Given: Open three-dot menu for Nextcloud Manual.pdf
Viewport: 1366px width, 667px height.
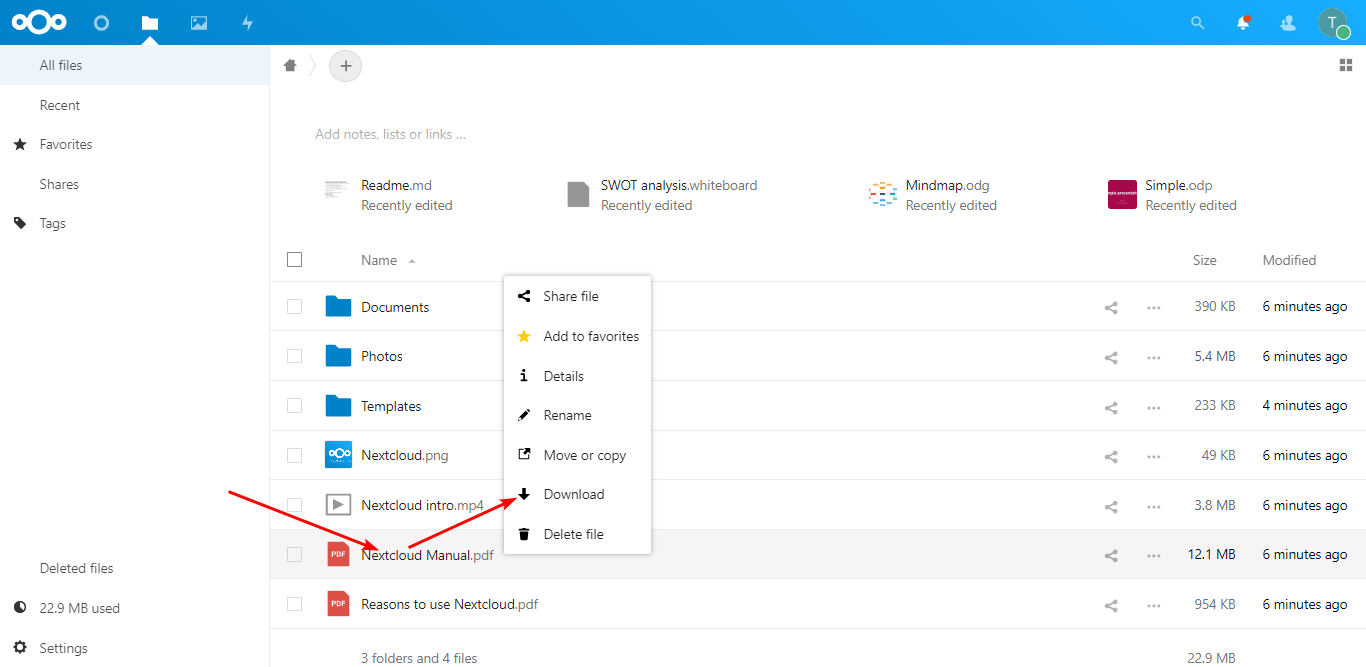Looking at the screenshot, I should (1154, 555).
